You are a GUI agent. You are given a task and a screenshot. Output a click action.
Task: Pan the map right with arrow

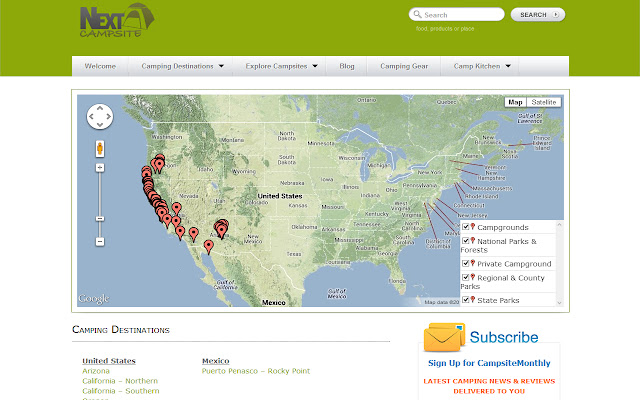(x=108, y=116)
